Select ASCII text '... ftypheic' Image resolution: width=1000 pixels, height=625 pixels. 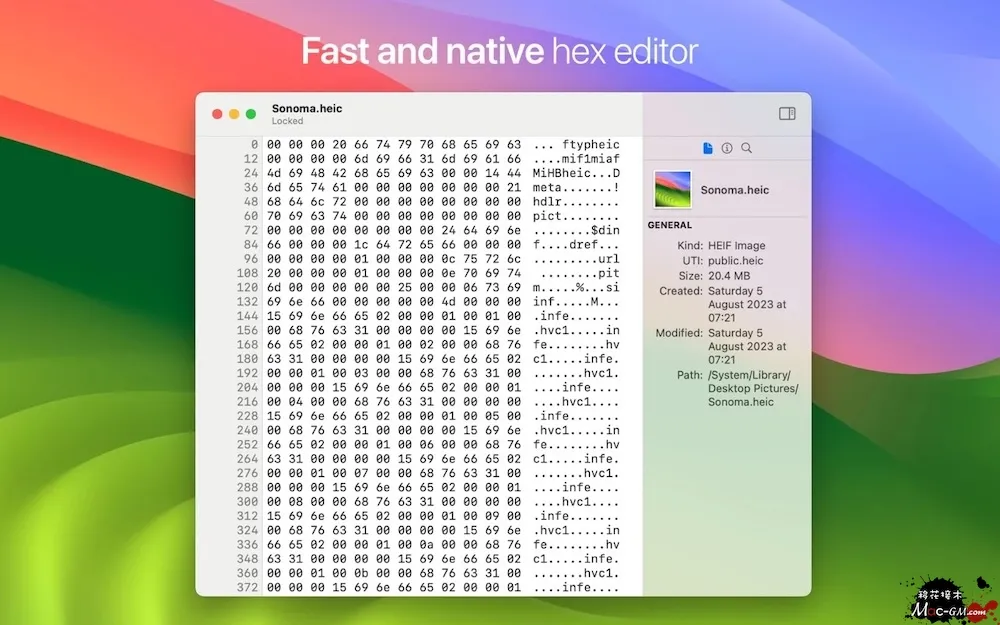[576, 145]
